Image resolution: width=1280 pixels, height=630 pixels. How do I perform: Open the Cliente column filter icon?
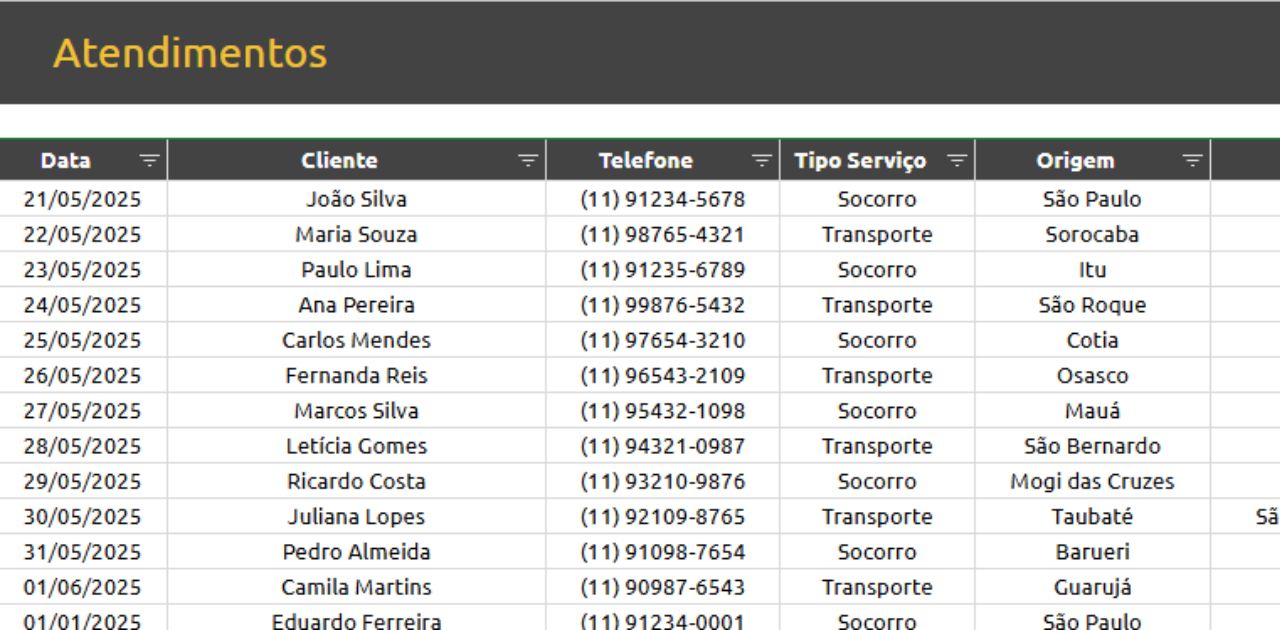[x=527, y=160]
